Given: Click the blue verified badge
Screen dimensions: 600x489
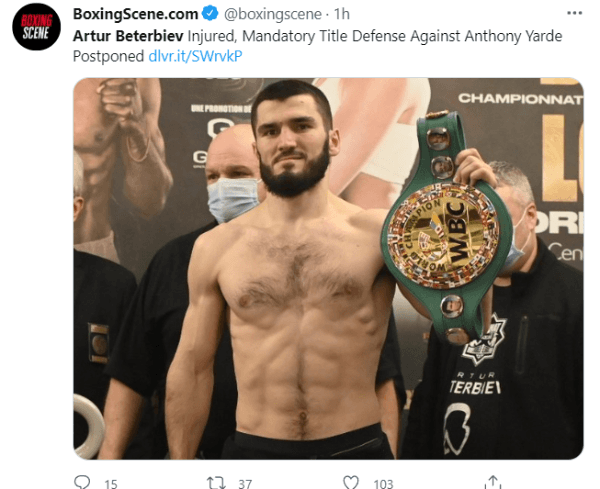Looking at the screenshot, I should (x=210, y=13).
